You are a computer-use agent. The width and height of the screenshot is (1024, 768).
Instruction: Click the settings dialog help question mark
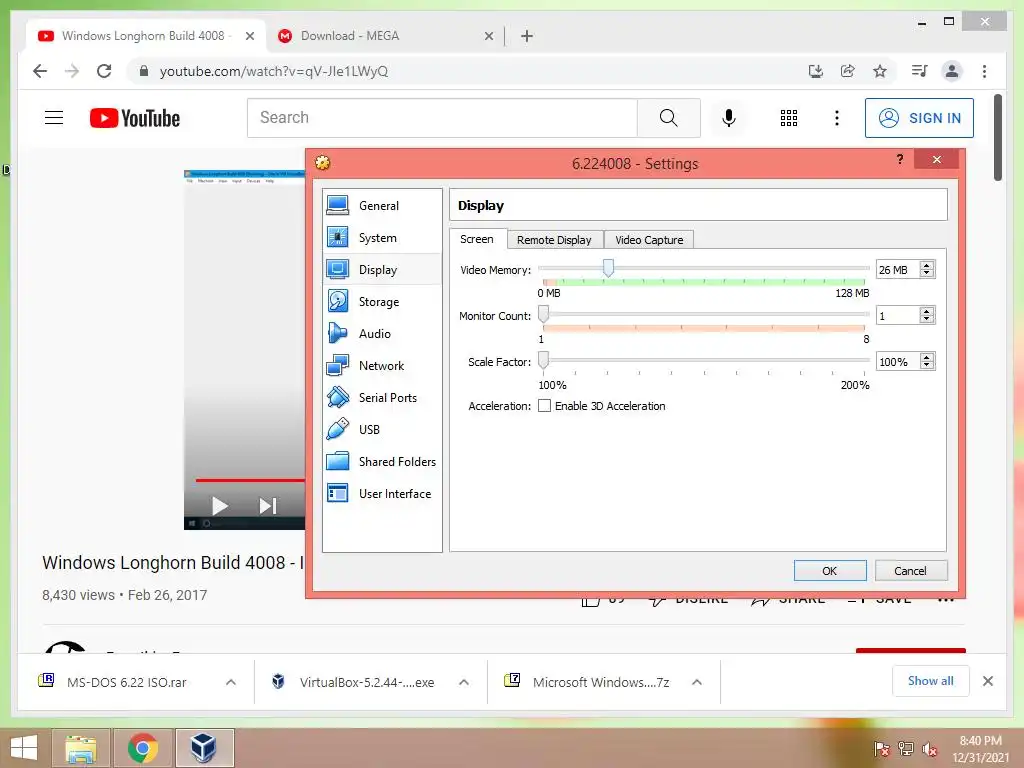pos(900,159)
